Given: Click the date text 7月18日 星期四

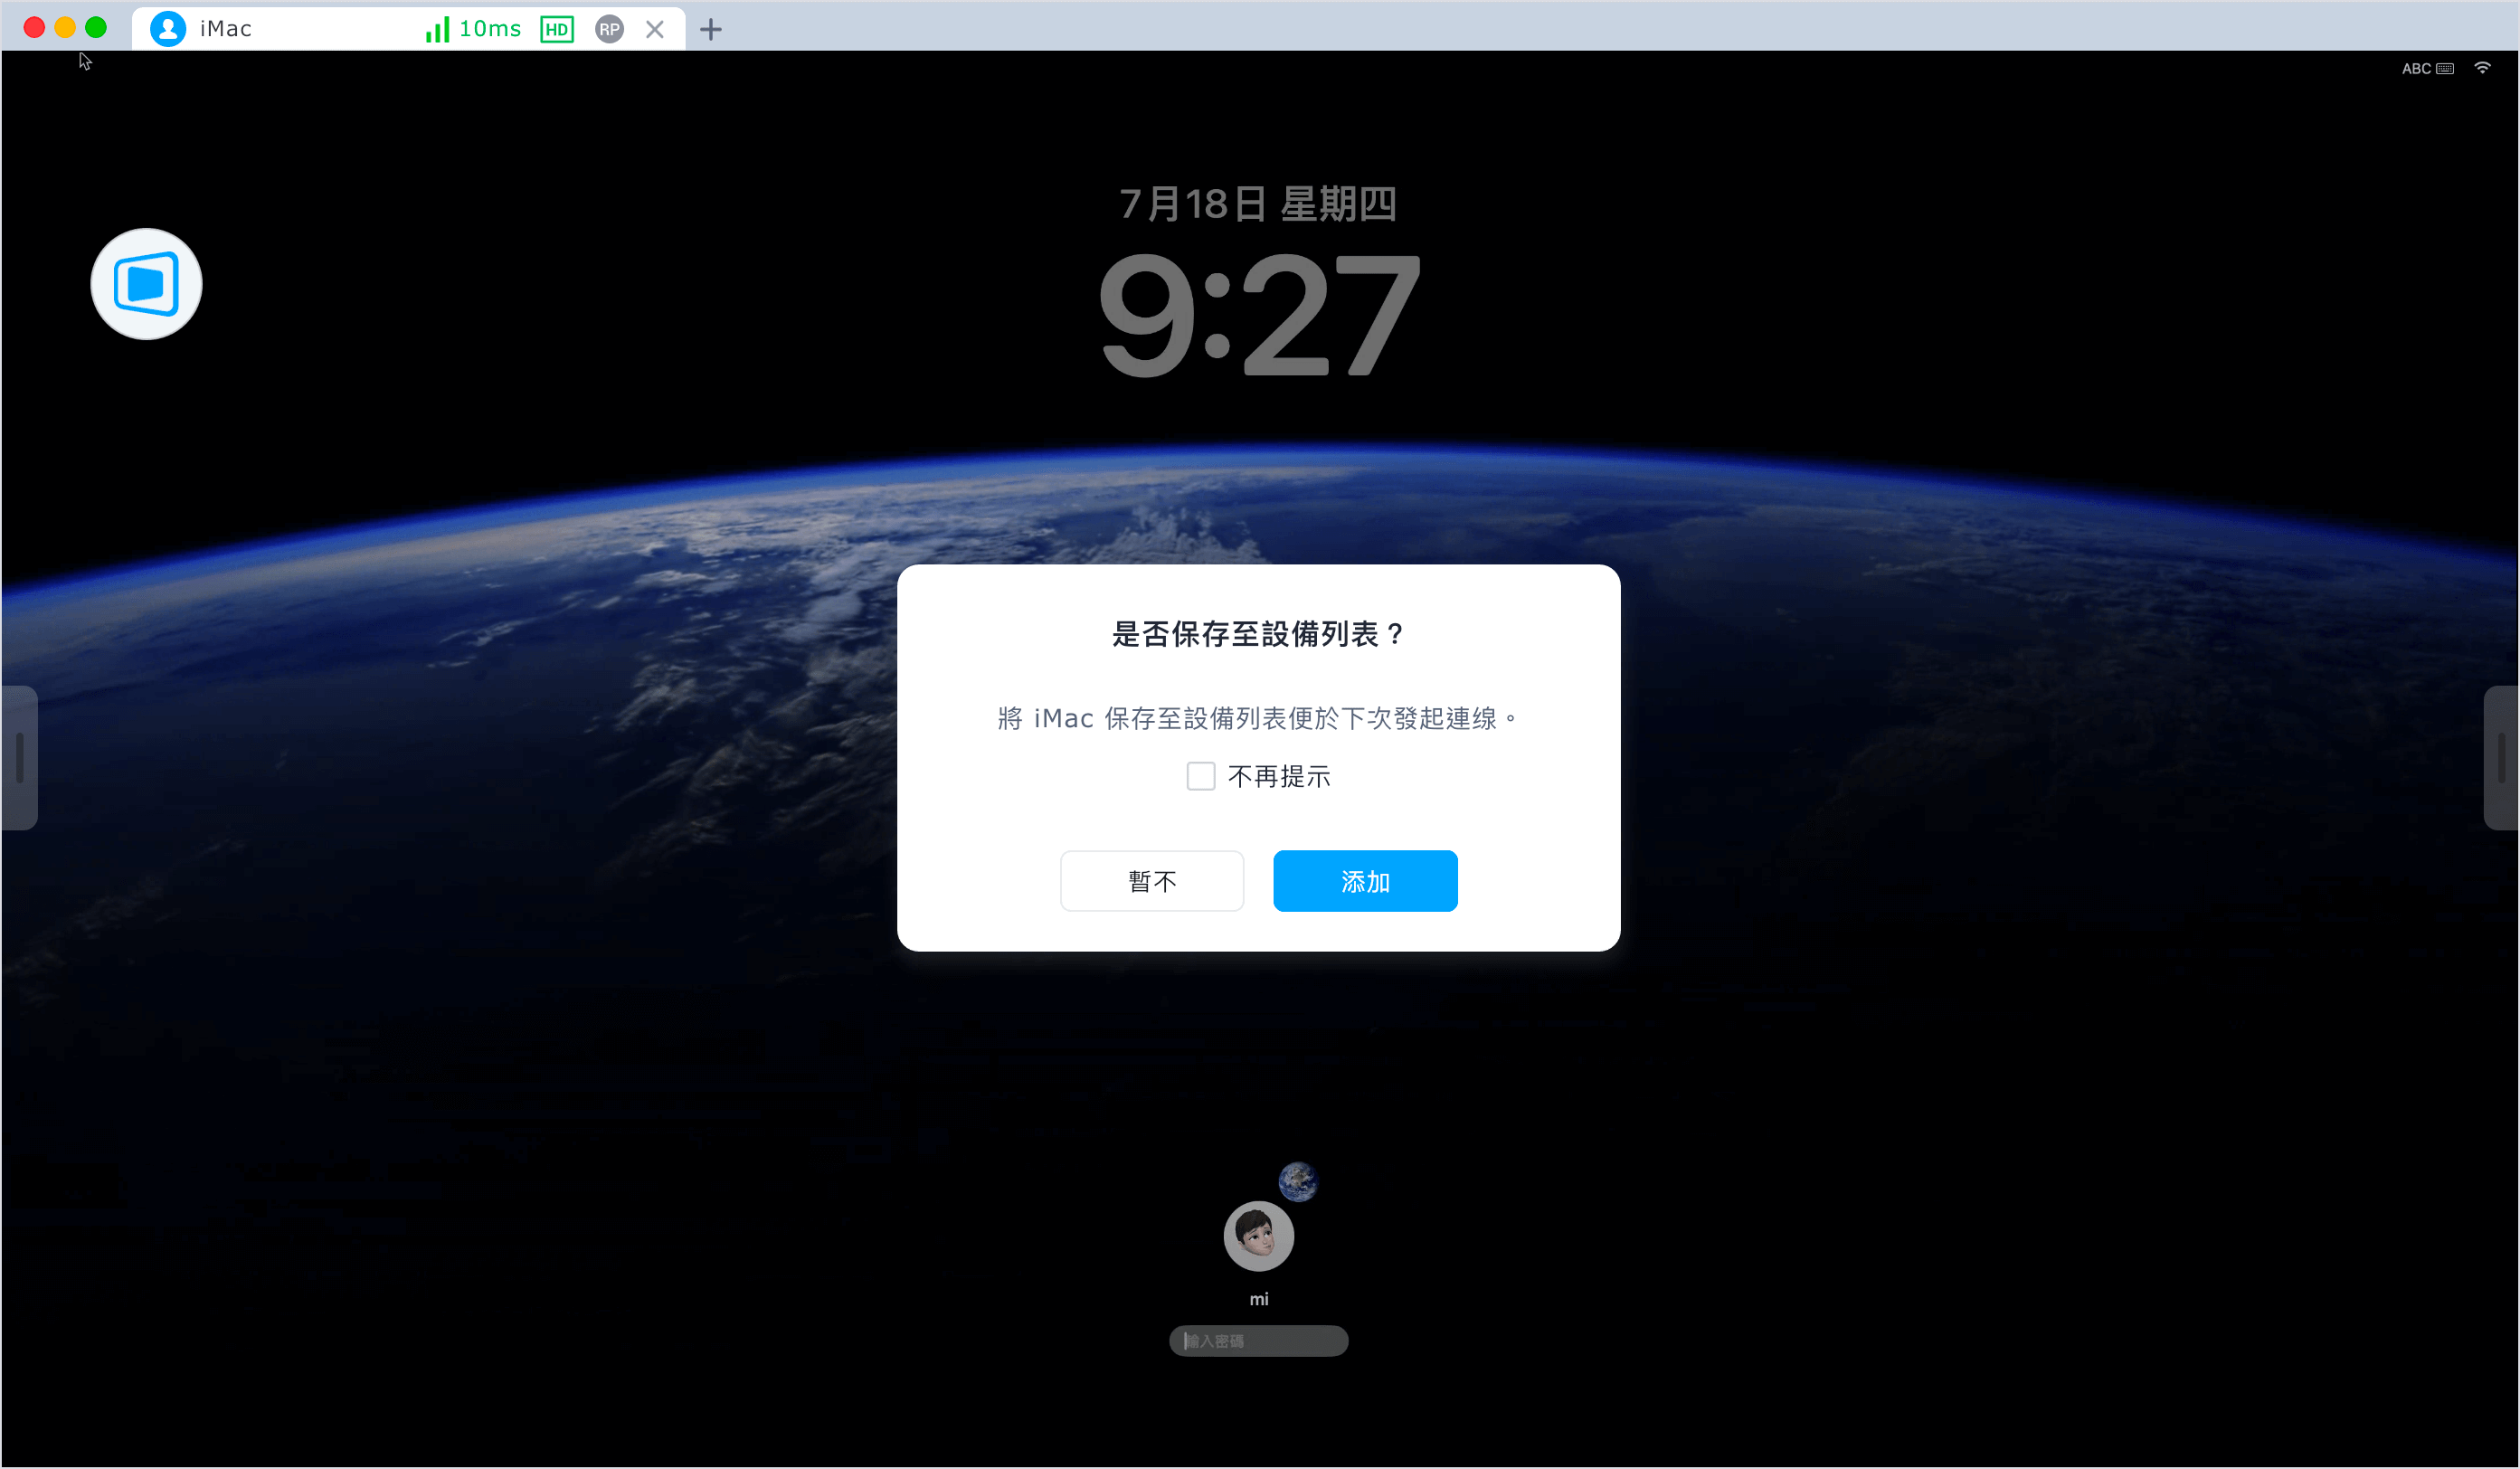Looking at the screenshot, I should (1258, 204).
